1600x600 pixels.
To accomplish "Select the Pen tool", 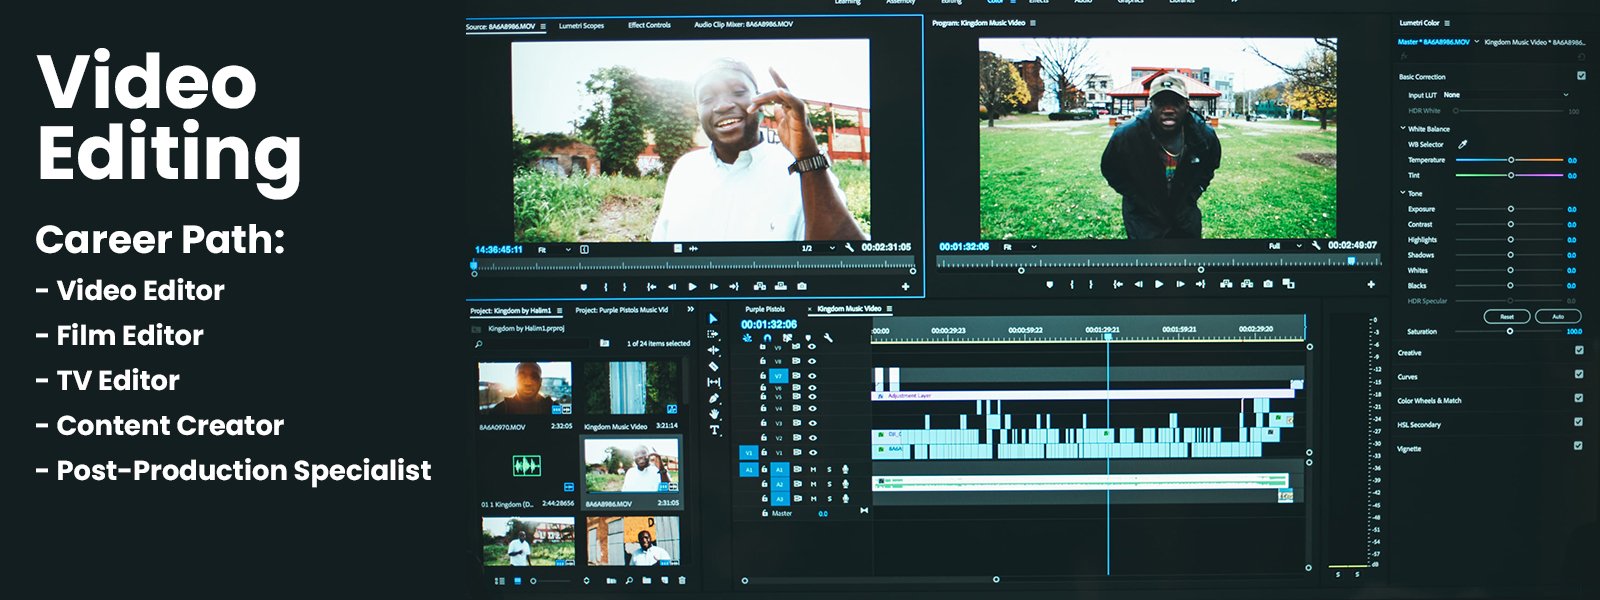I will click(714, 398).
